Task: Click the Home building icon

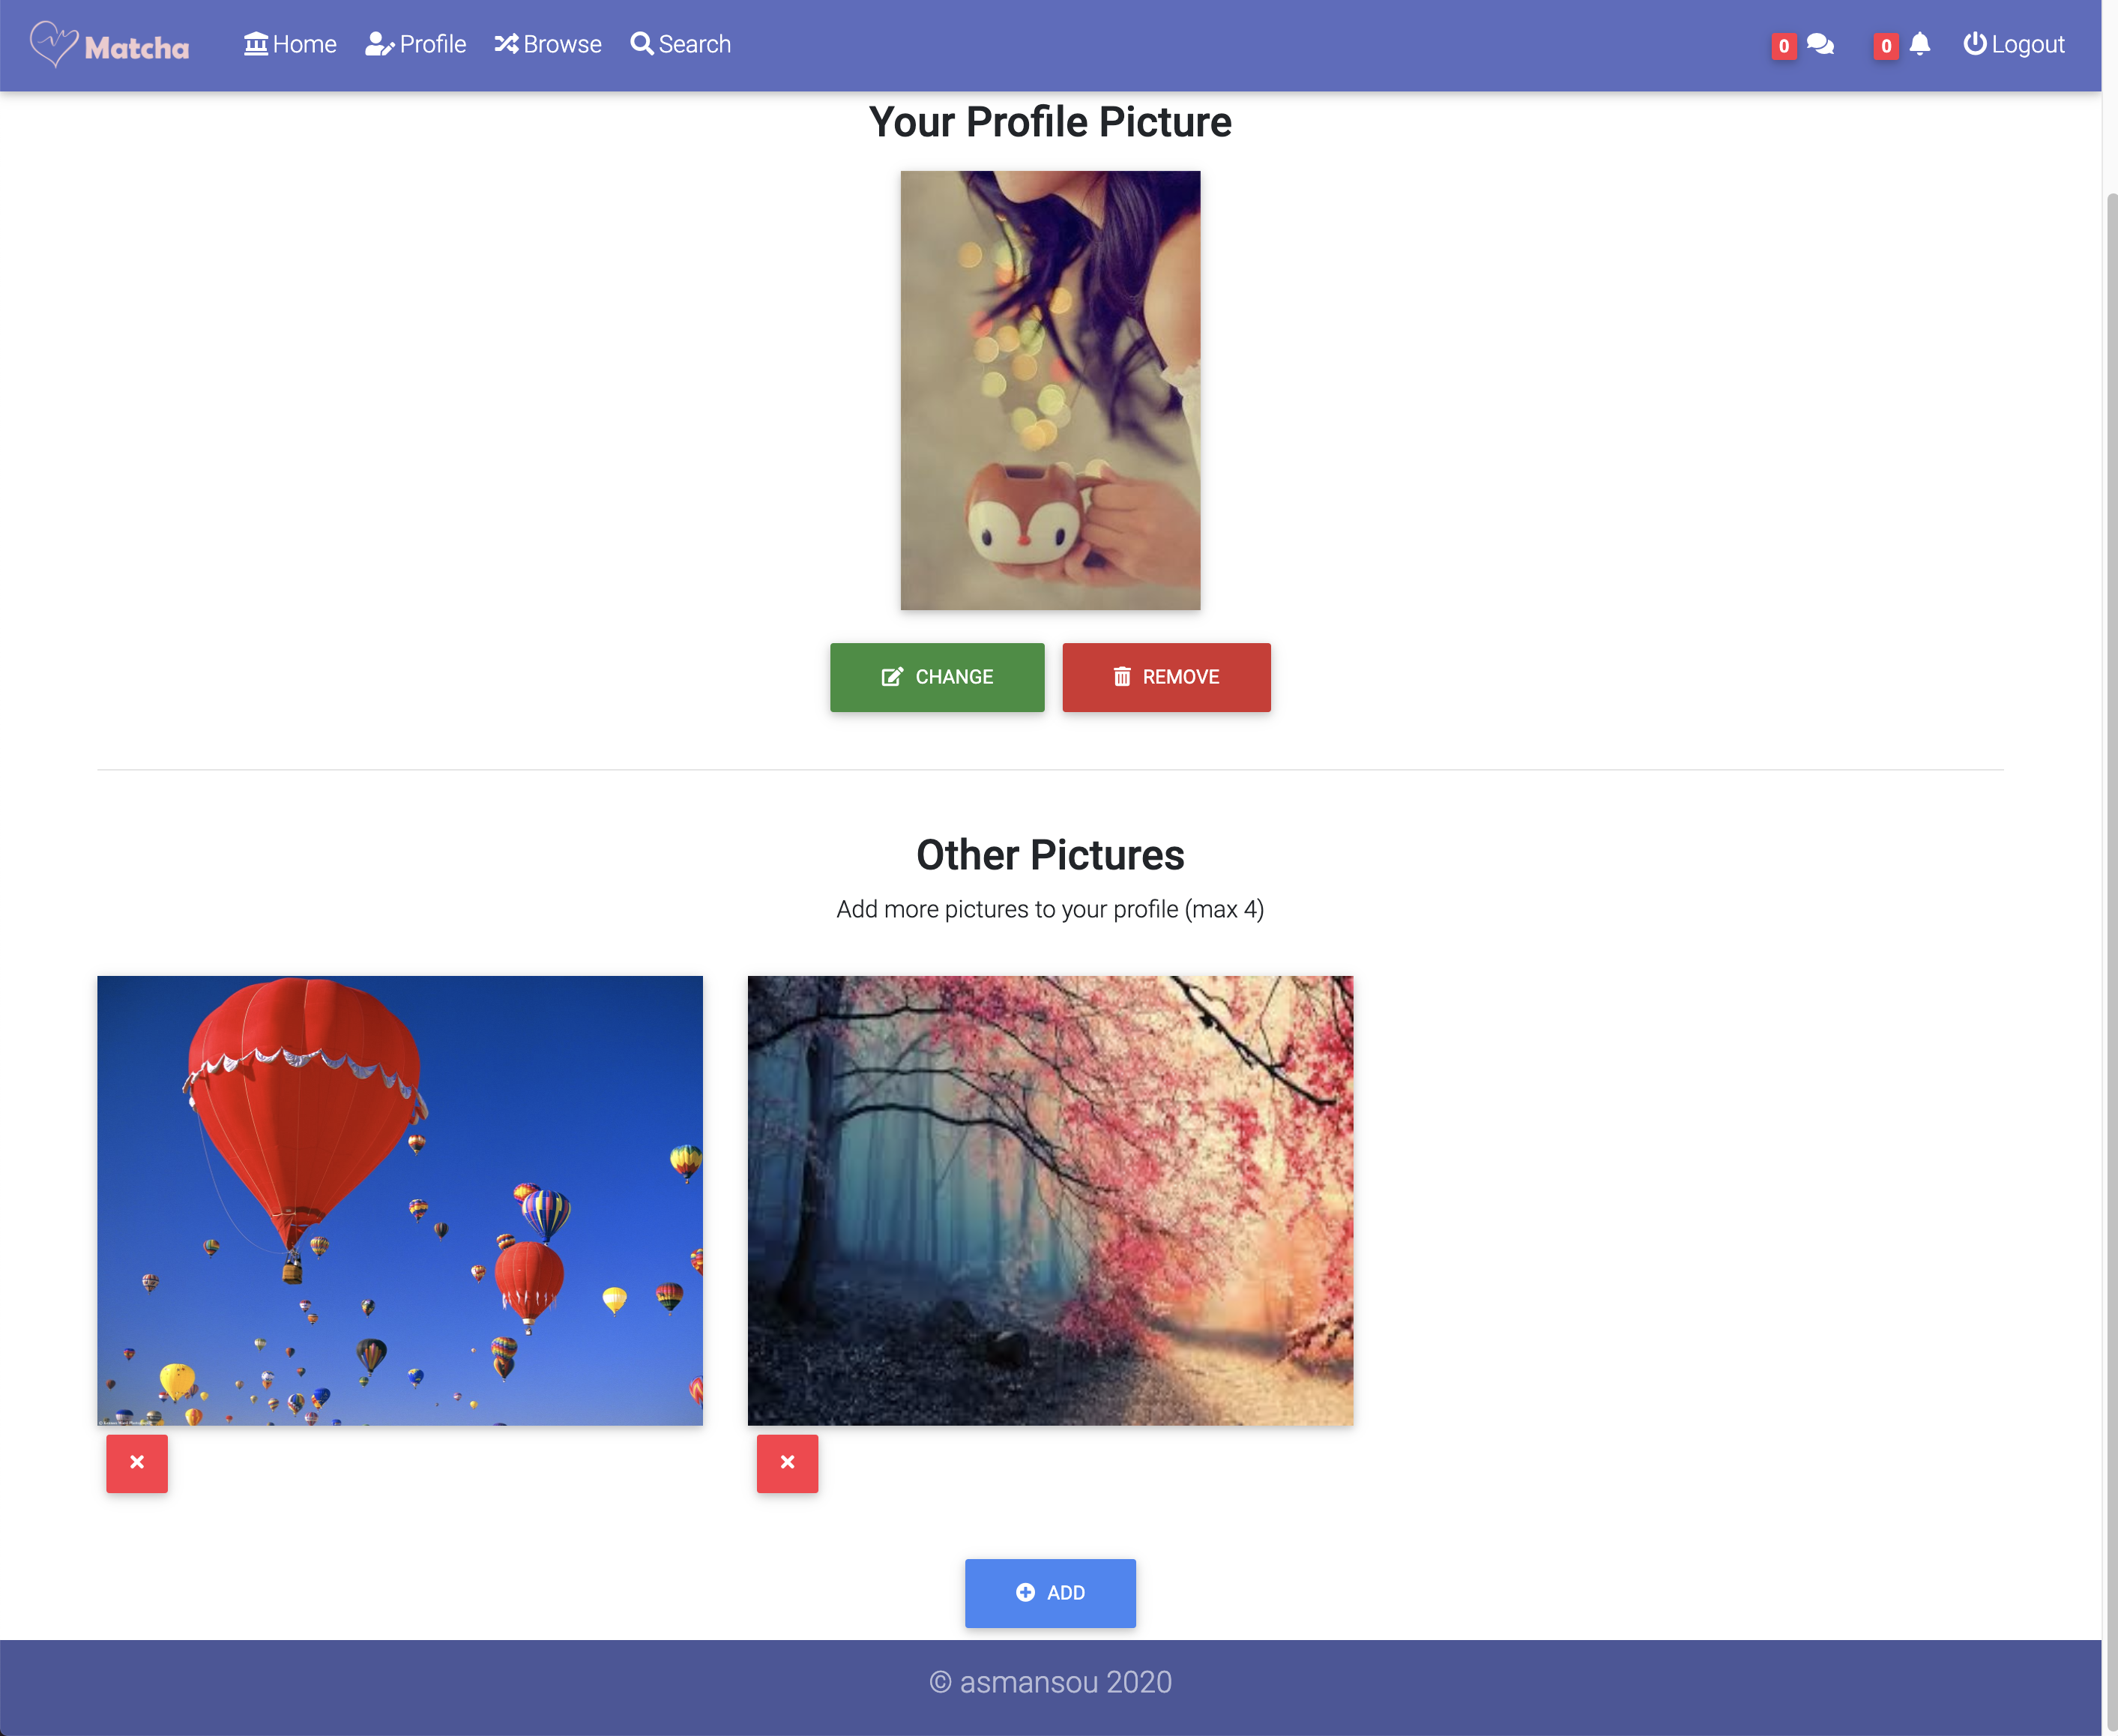Action: click(256, 44)
